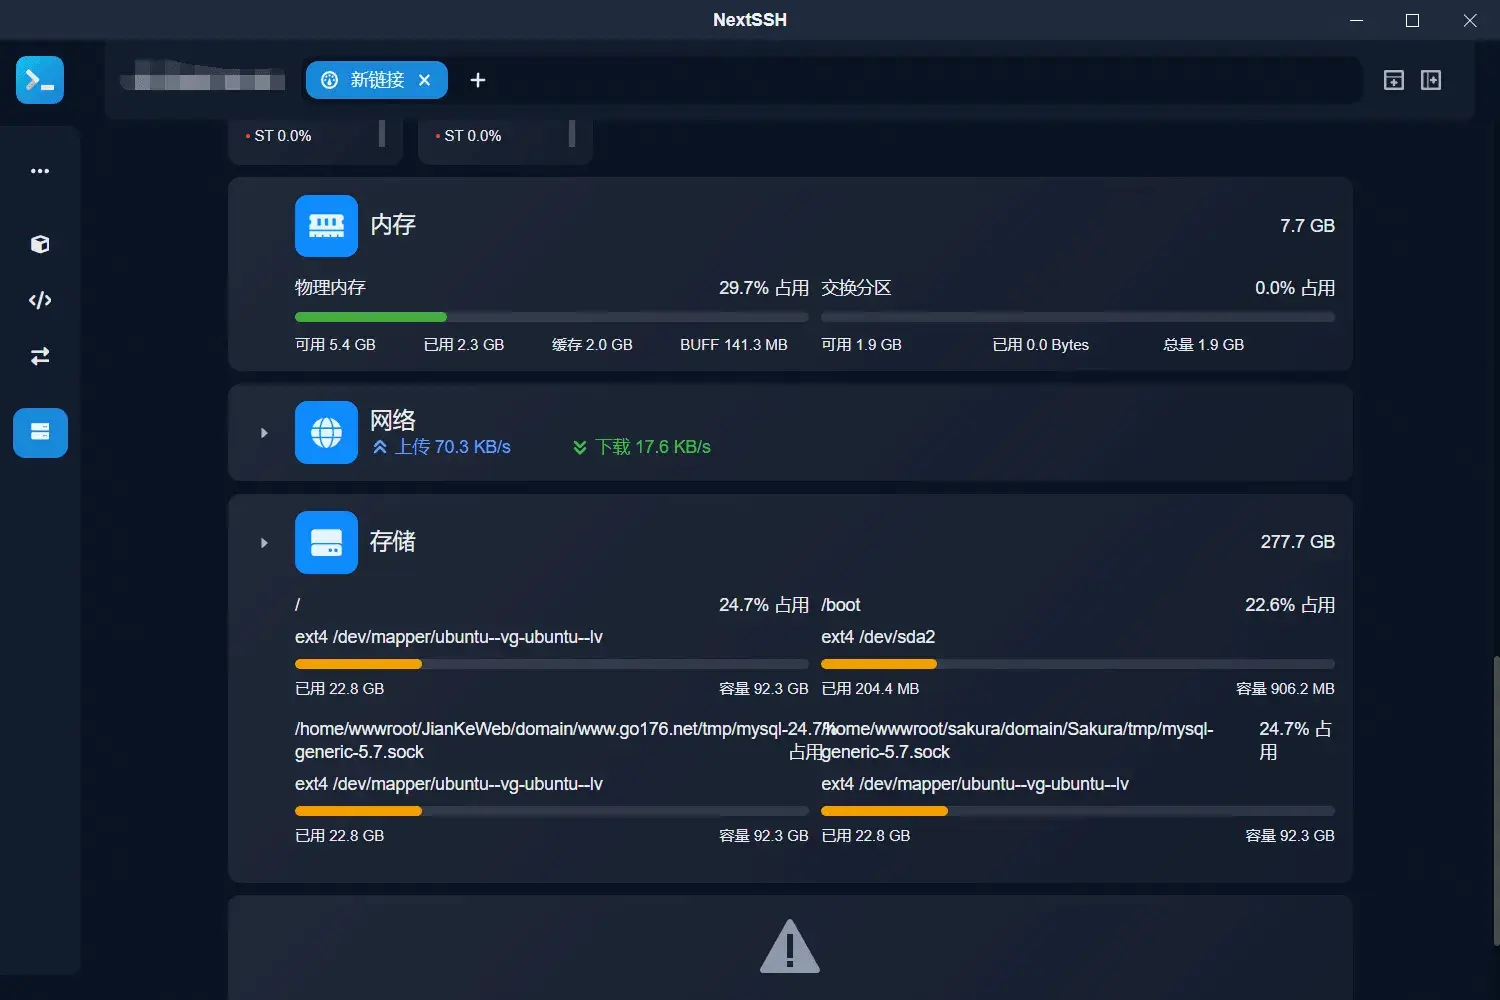This screenshot has height=1000, width=1500.
Task: Close the 新链接 tab
Action: (425, 80)
